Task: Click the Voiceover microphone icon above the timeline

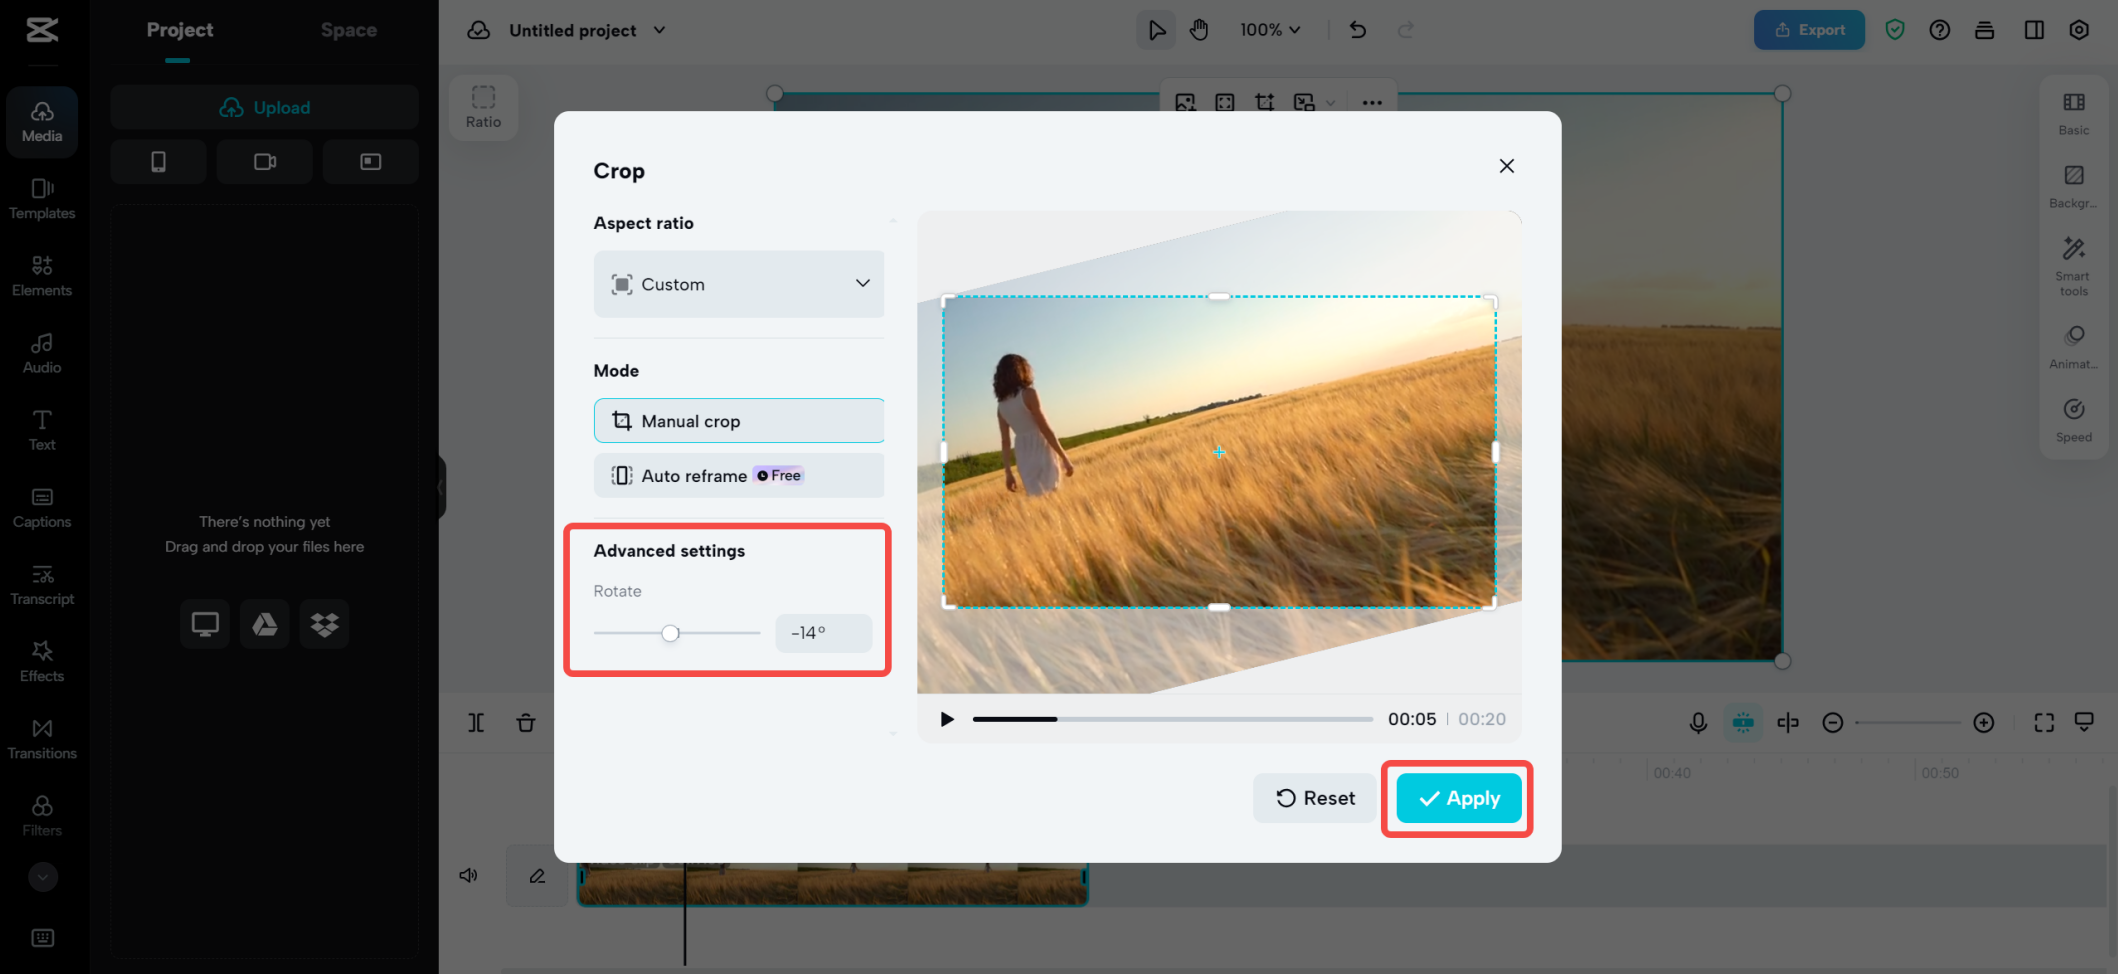Action: (1698, 722)
